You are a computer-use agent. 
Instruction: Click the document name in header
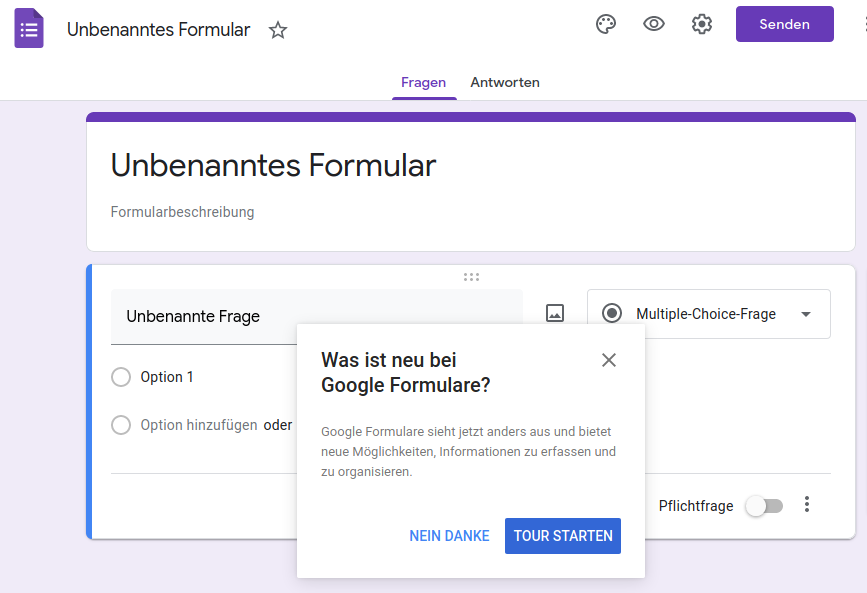pyautogui.click(x=158, y=30)
